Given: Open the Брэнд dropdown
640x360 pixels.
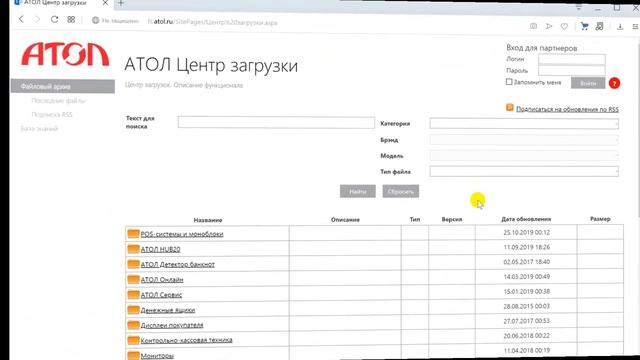Looking at the screenshot, I should [x=524, y=140].
